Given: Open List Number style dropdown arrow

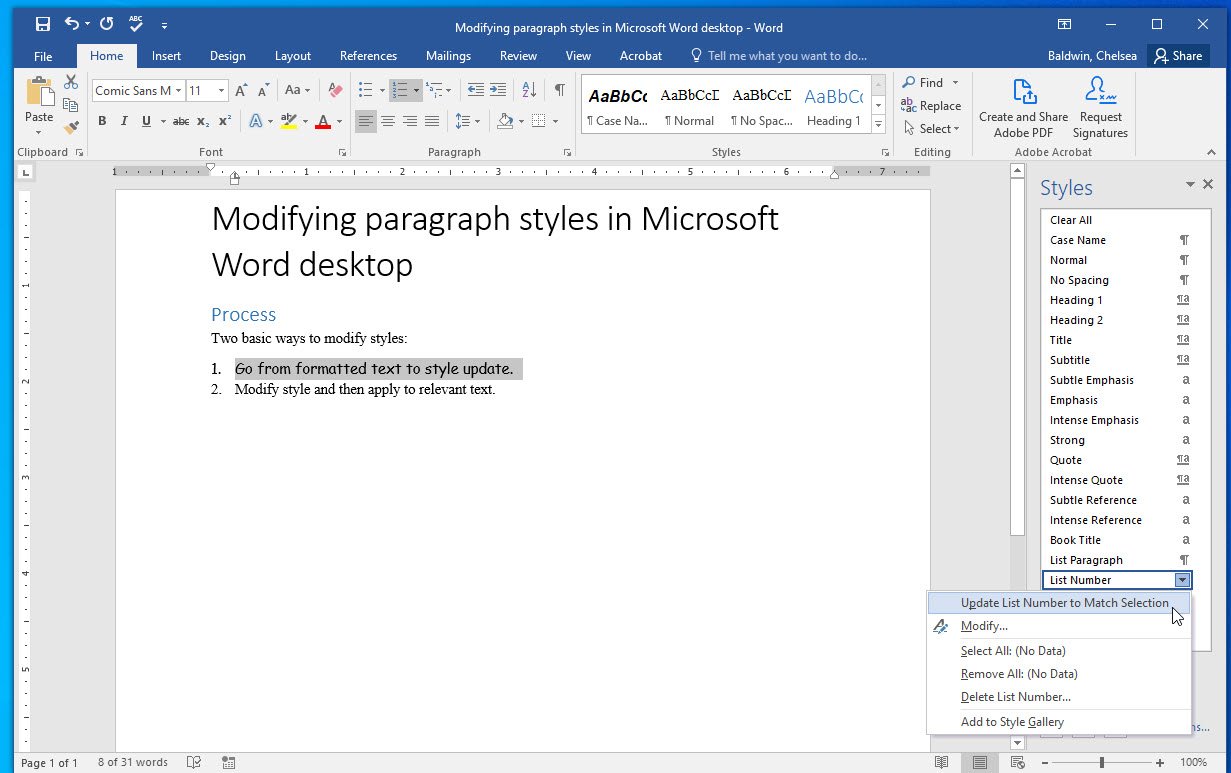Looking at the screenshot, I should [x=1183, y=580].
